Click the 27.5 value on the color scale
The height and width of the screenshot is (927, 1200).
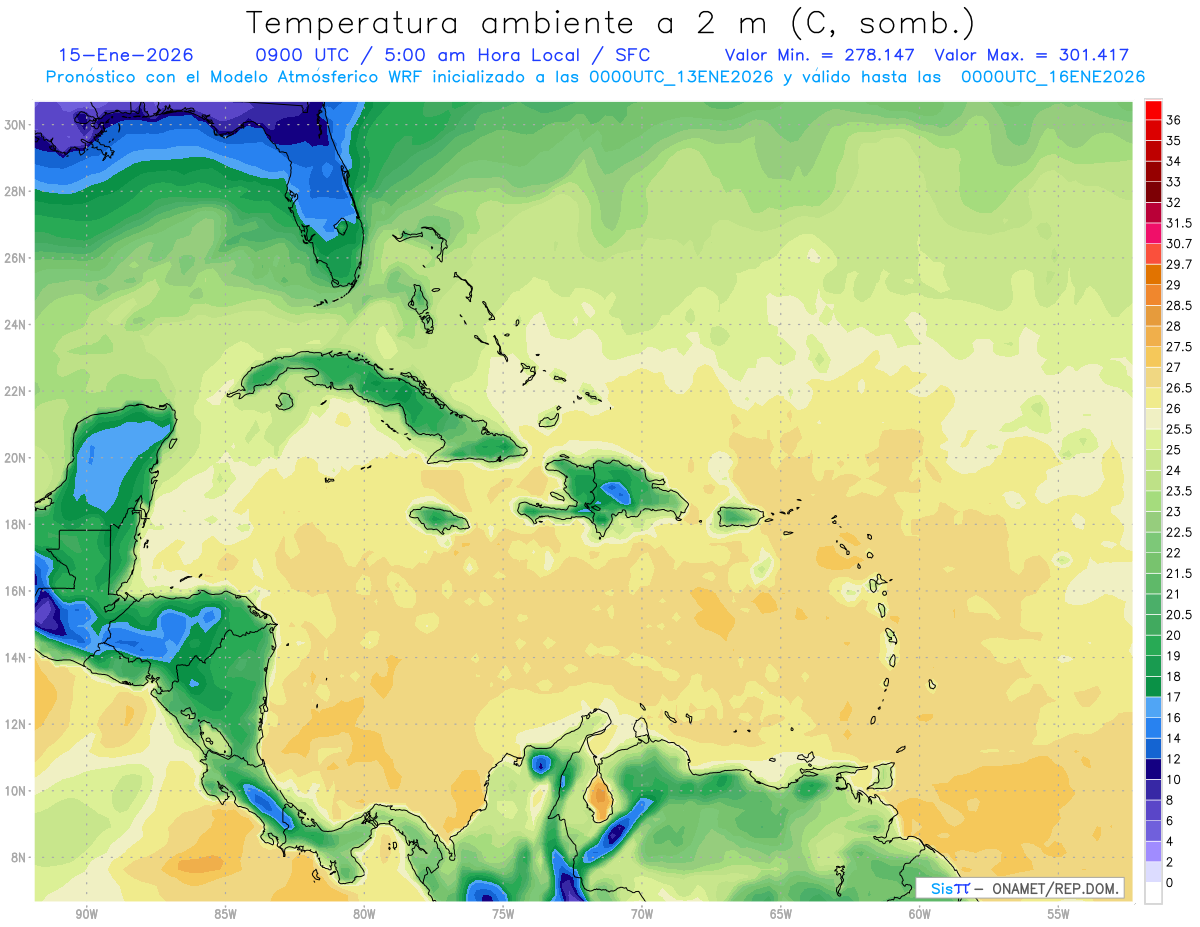click(x=1179, y=347)
